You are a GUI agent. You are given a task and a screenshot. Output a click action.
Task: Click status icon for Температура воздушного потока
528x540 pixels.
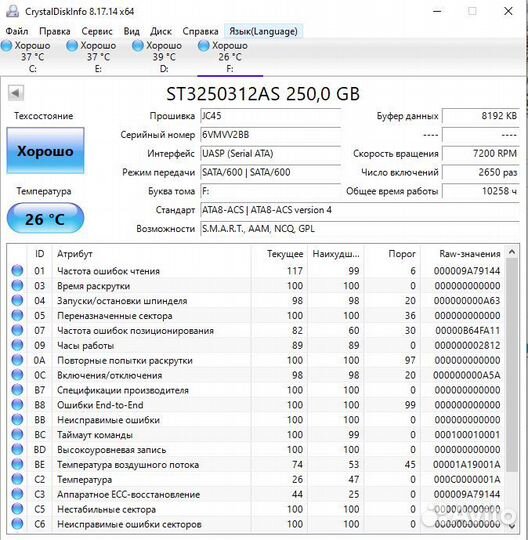coord(17,464)
